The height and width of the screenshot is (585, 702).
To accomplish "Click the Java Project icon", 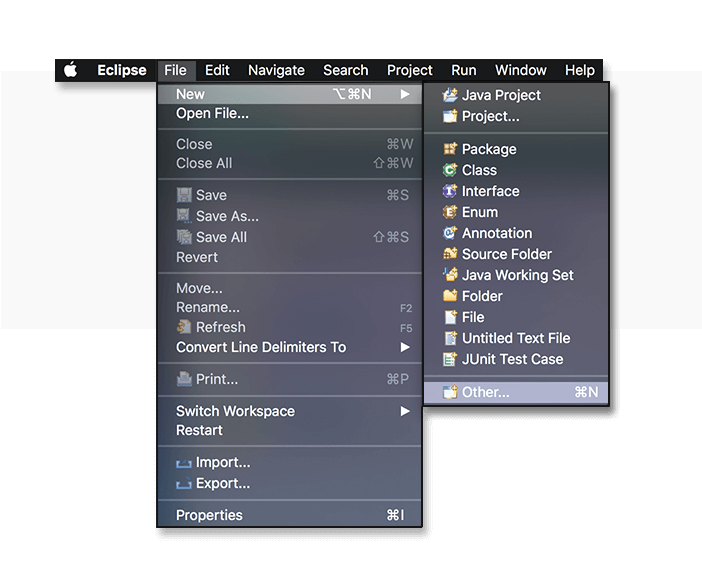I will 450,95.
